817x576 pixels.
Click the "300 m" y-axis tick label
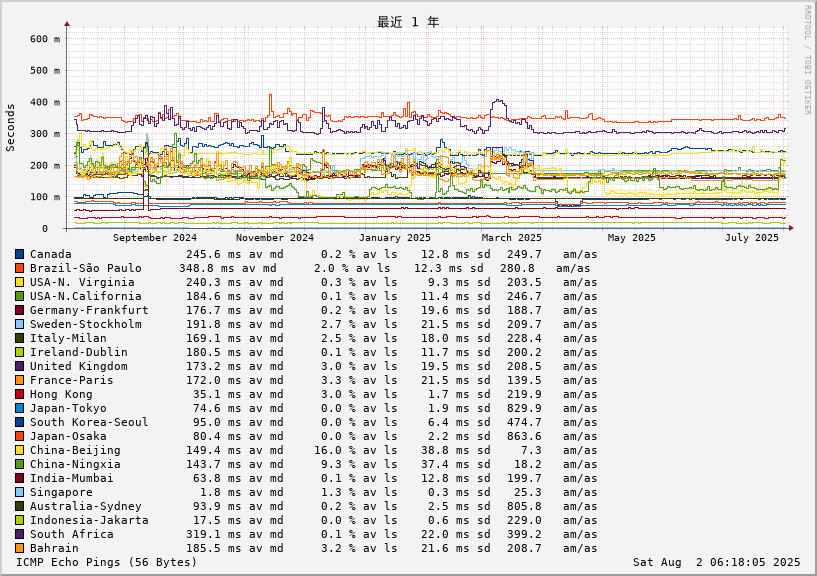45,134
